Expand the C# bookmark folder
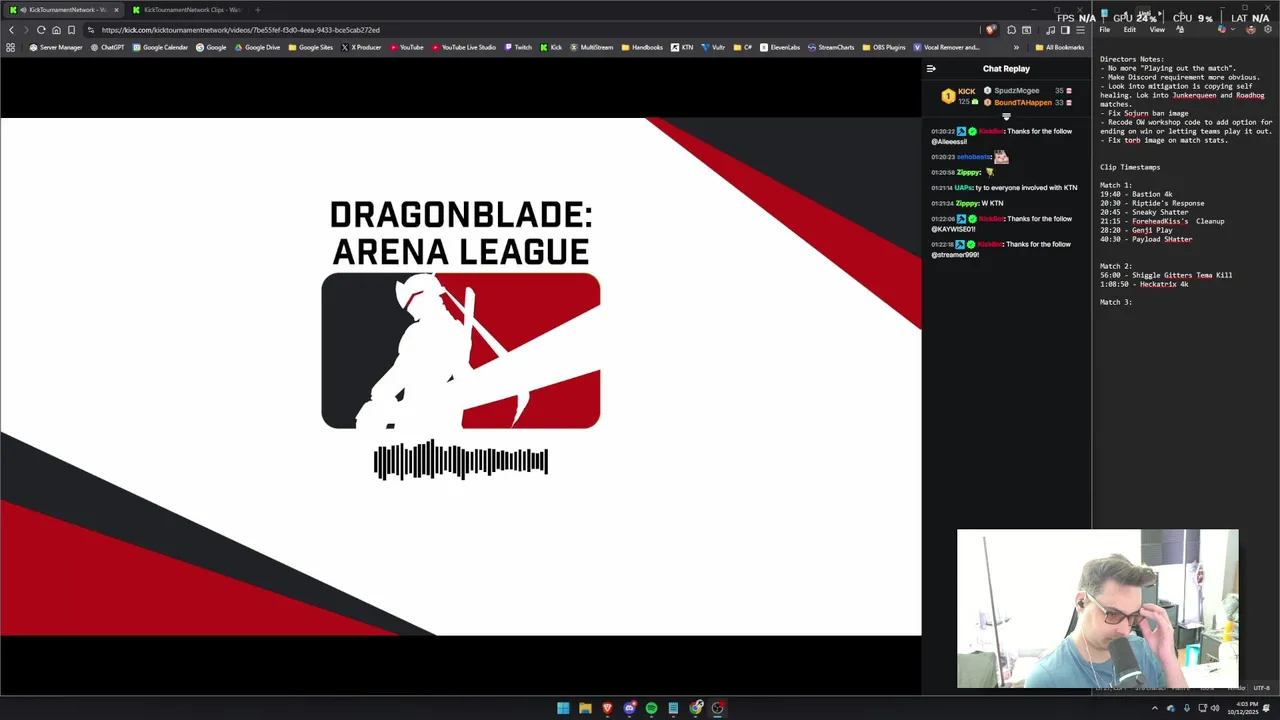This screenshot has width=1280, height=720. pyautogui.click(x=743, y=47)
